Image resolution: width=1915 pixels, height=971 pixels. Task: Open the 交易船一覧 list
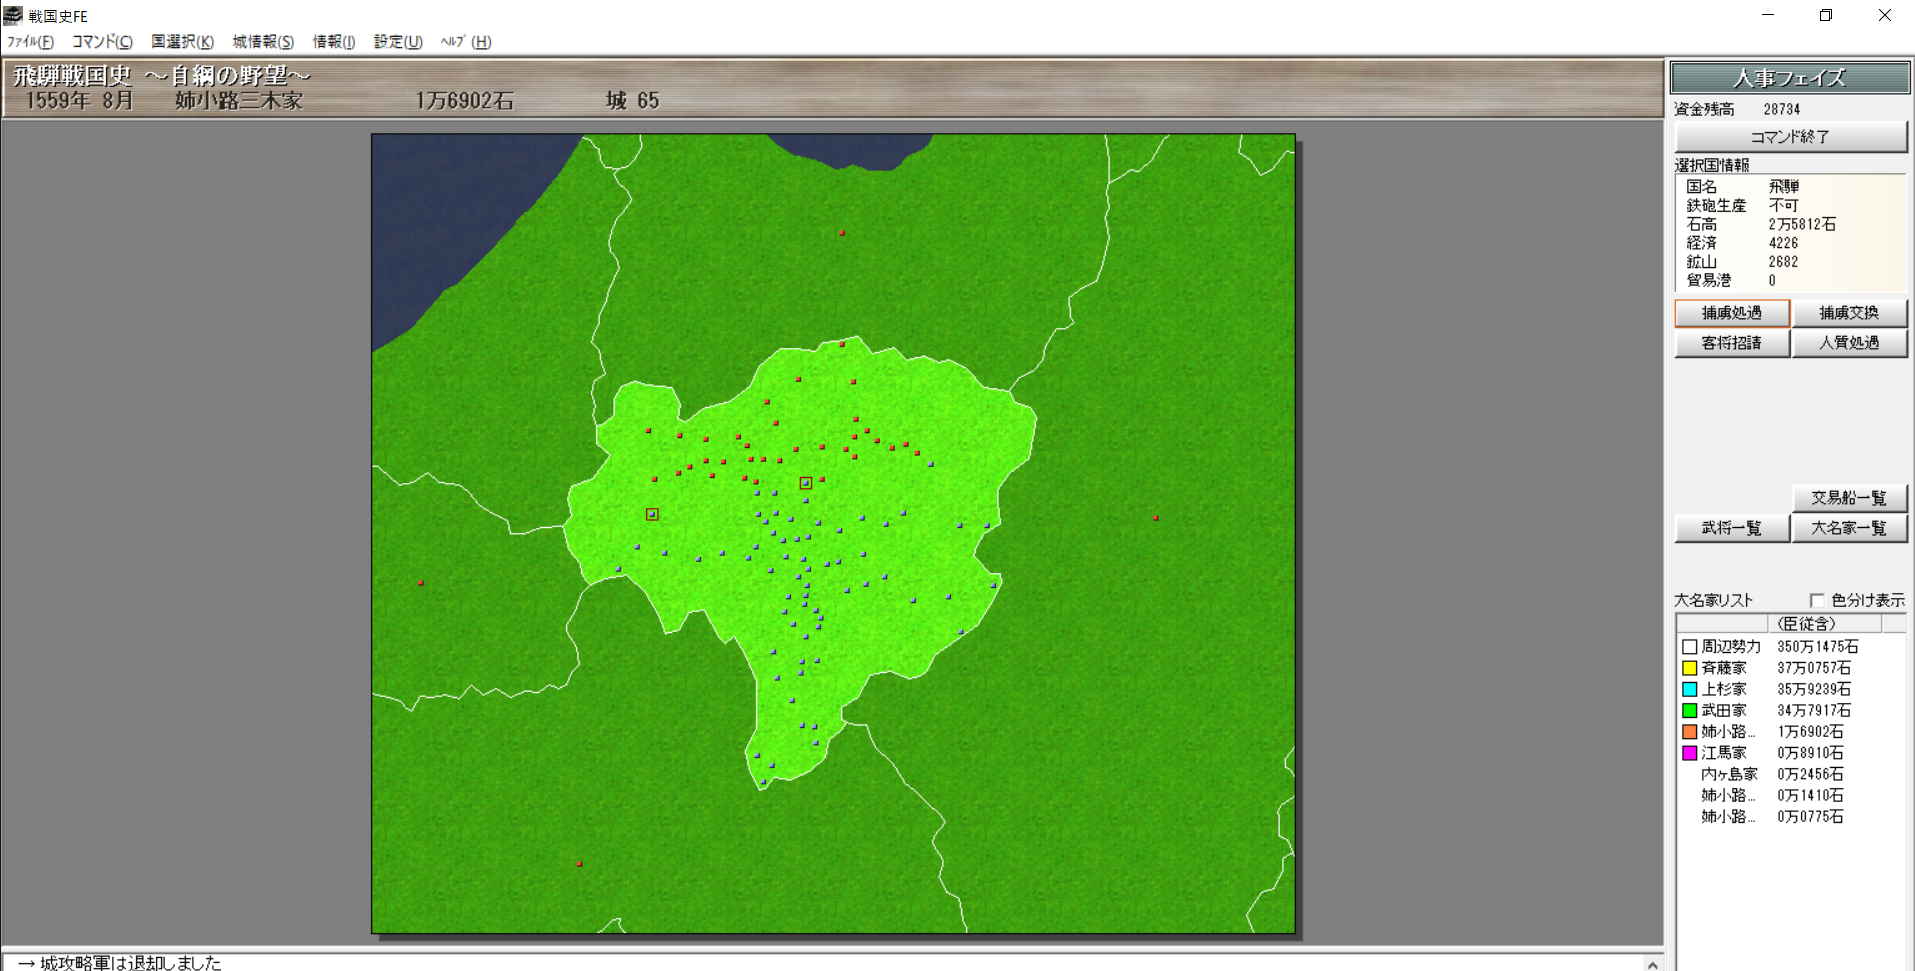tap(1848, 498)
